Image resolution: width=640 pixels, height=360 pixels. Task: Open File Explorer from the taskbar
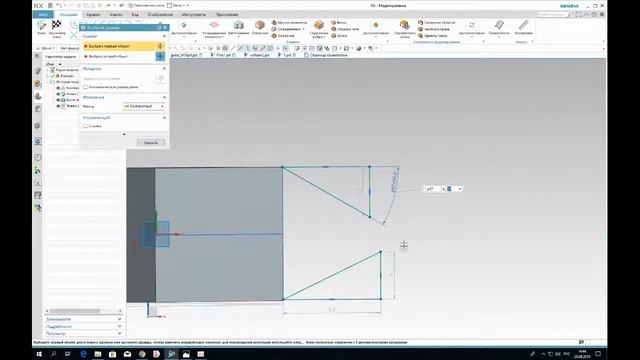(x=98, y=354)
